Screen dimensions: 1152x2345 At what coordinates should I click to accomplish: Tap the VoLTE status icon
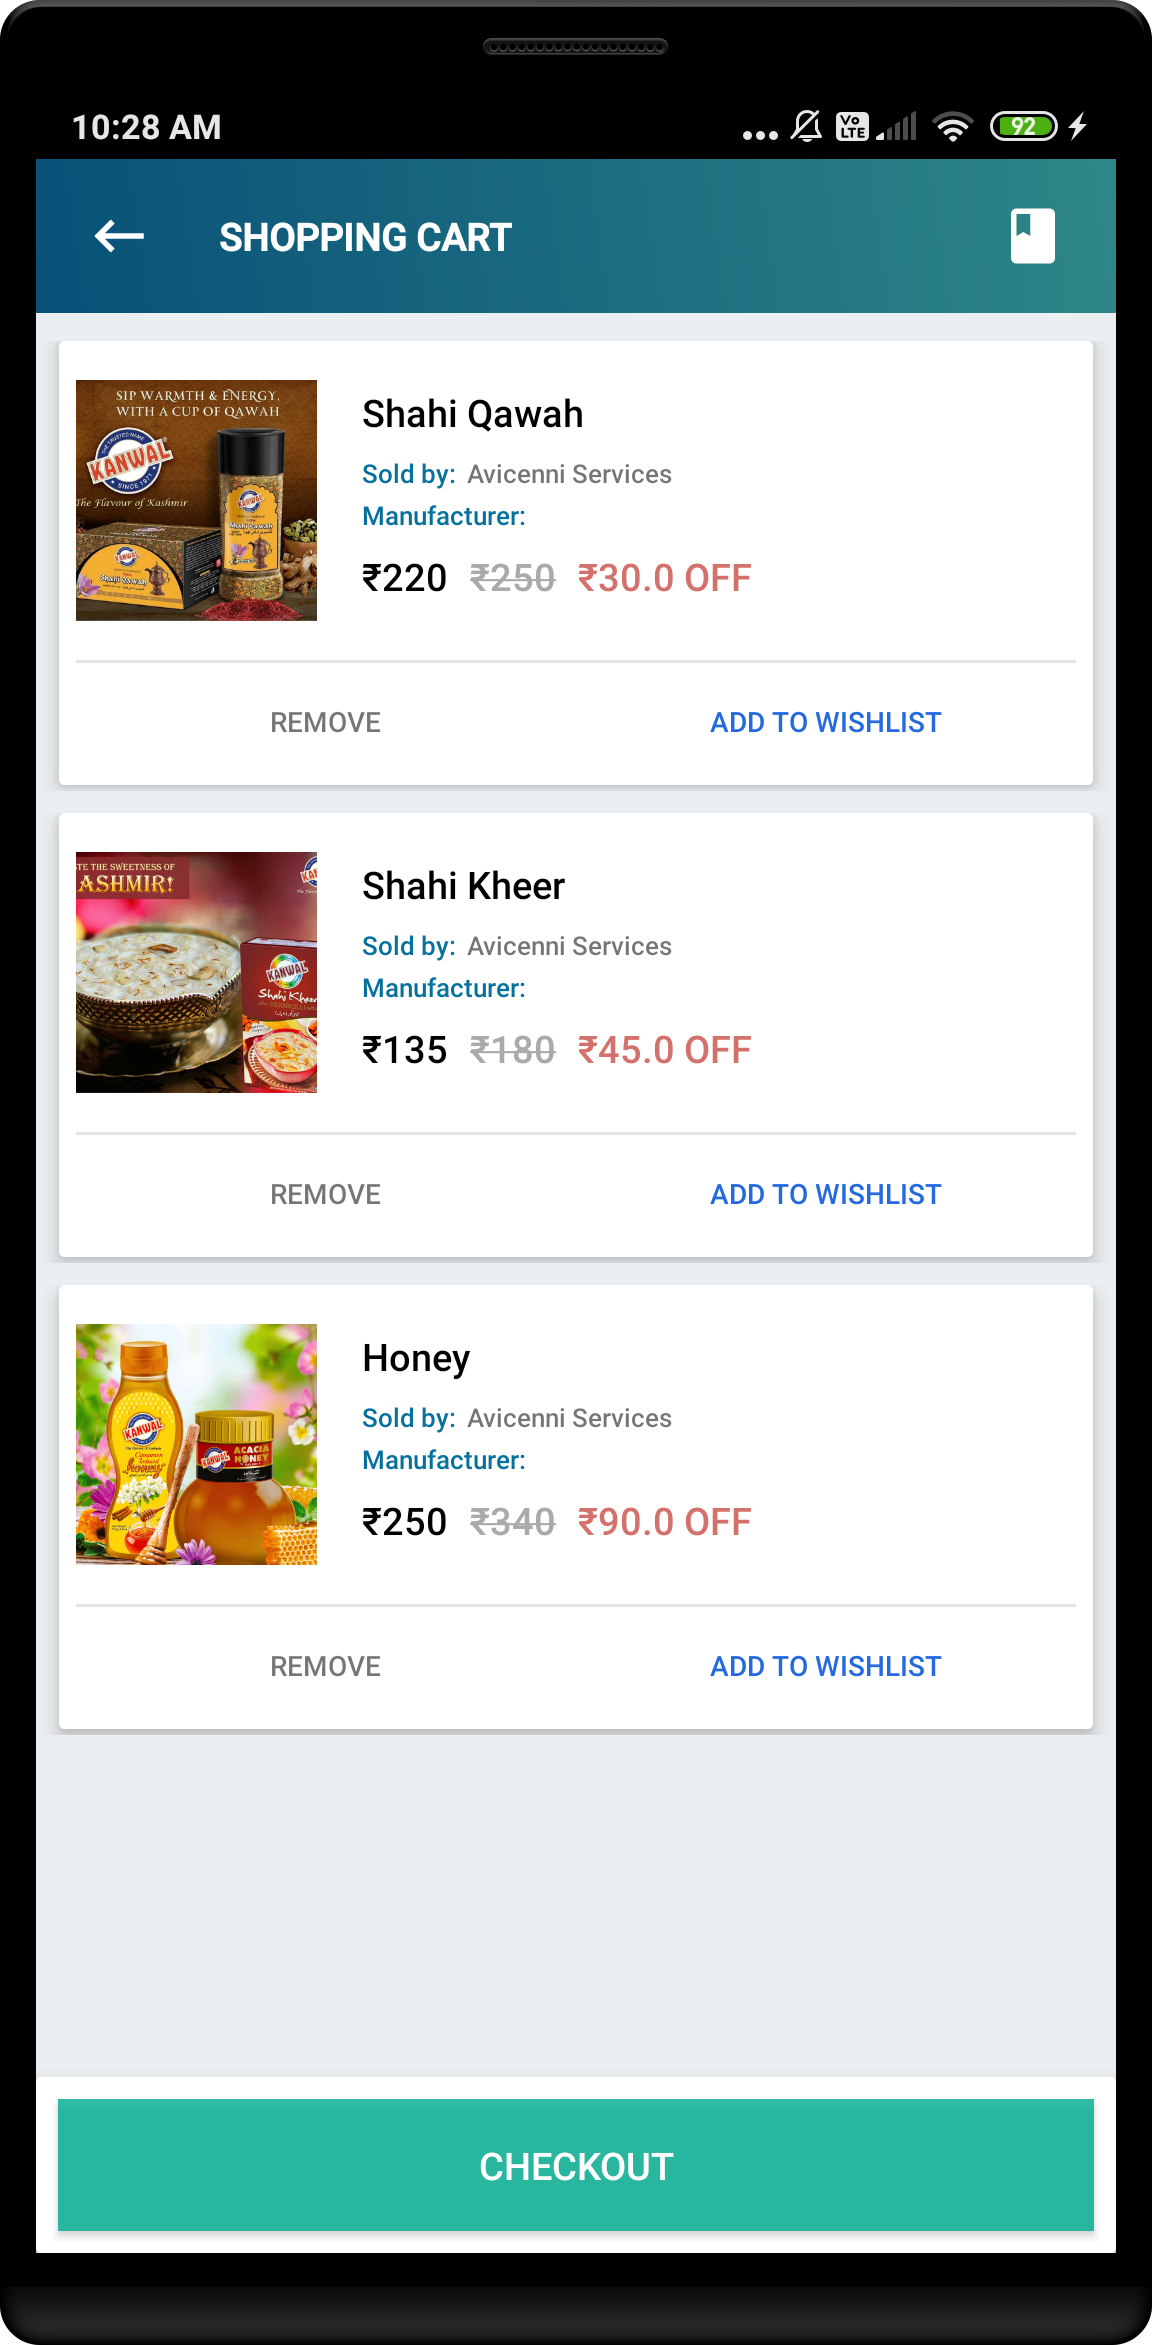(x=852, y=127)
